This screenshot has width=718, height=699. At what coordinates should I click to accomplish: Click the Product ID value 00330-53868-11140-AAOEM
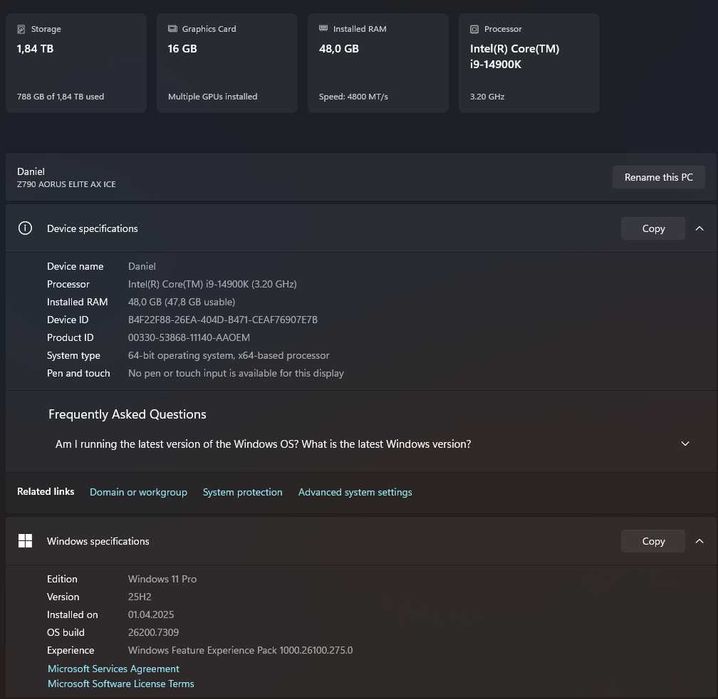pyautogui.click(x=189, y=337)
